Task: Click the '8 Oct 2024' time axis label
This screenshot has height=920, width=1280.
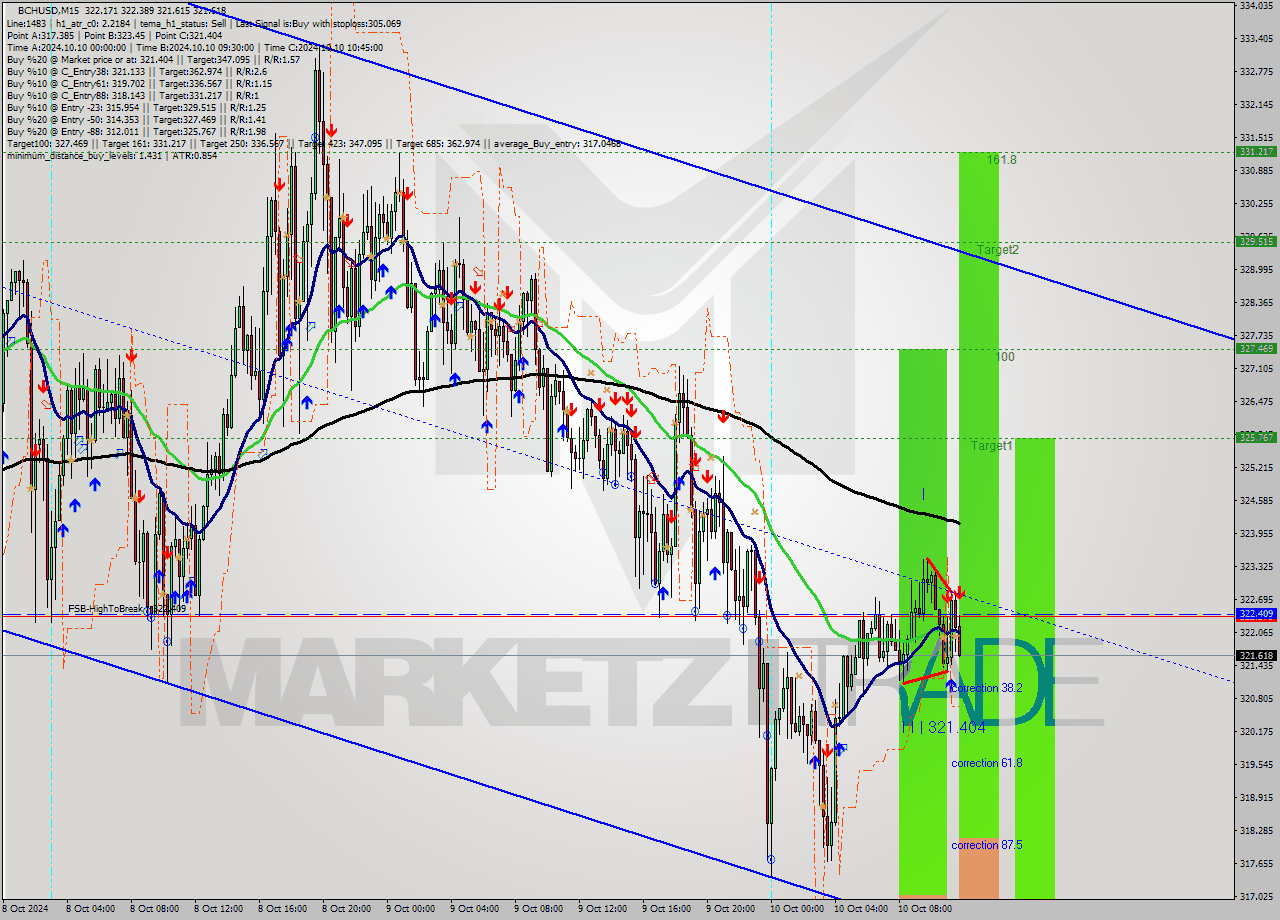Action: point(26,909)
